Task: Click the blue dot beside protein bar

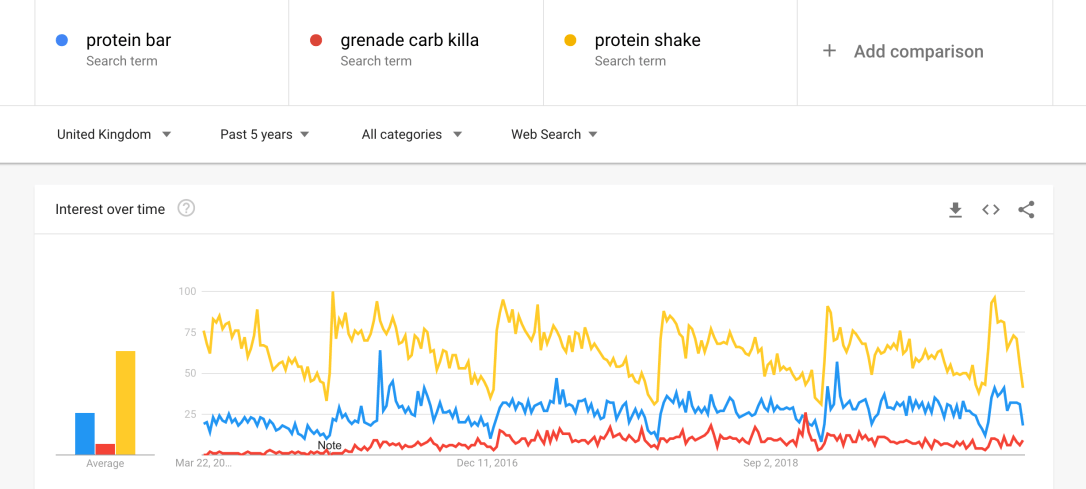Action: [62, 41]
